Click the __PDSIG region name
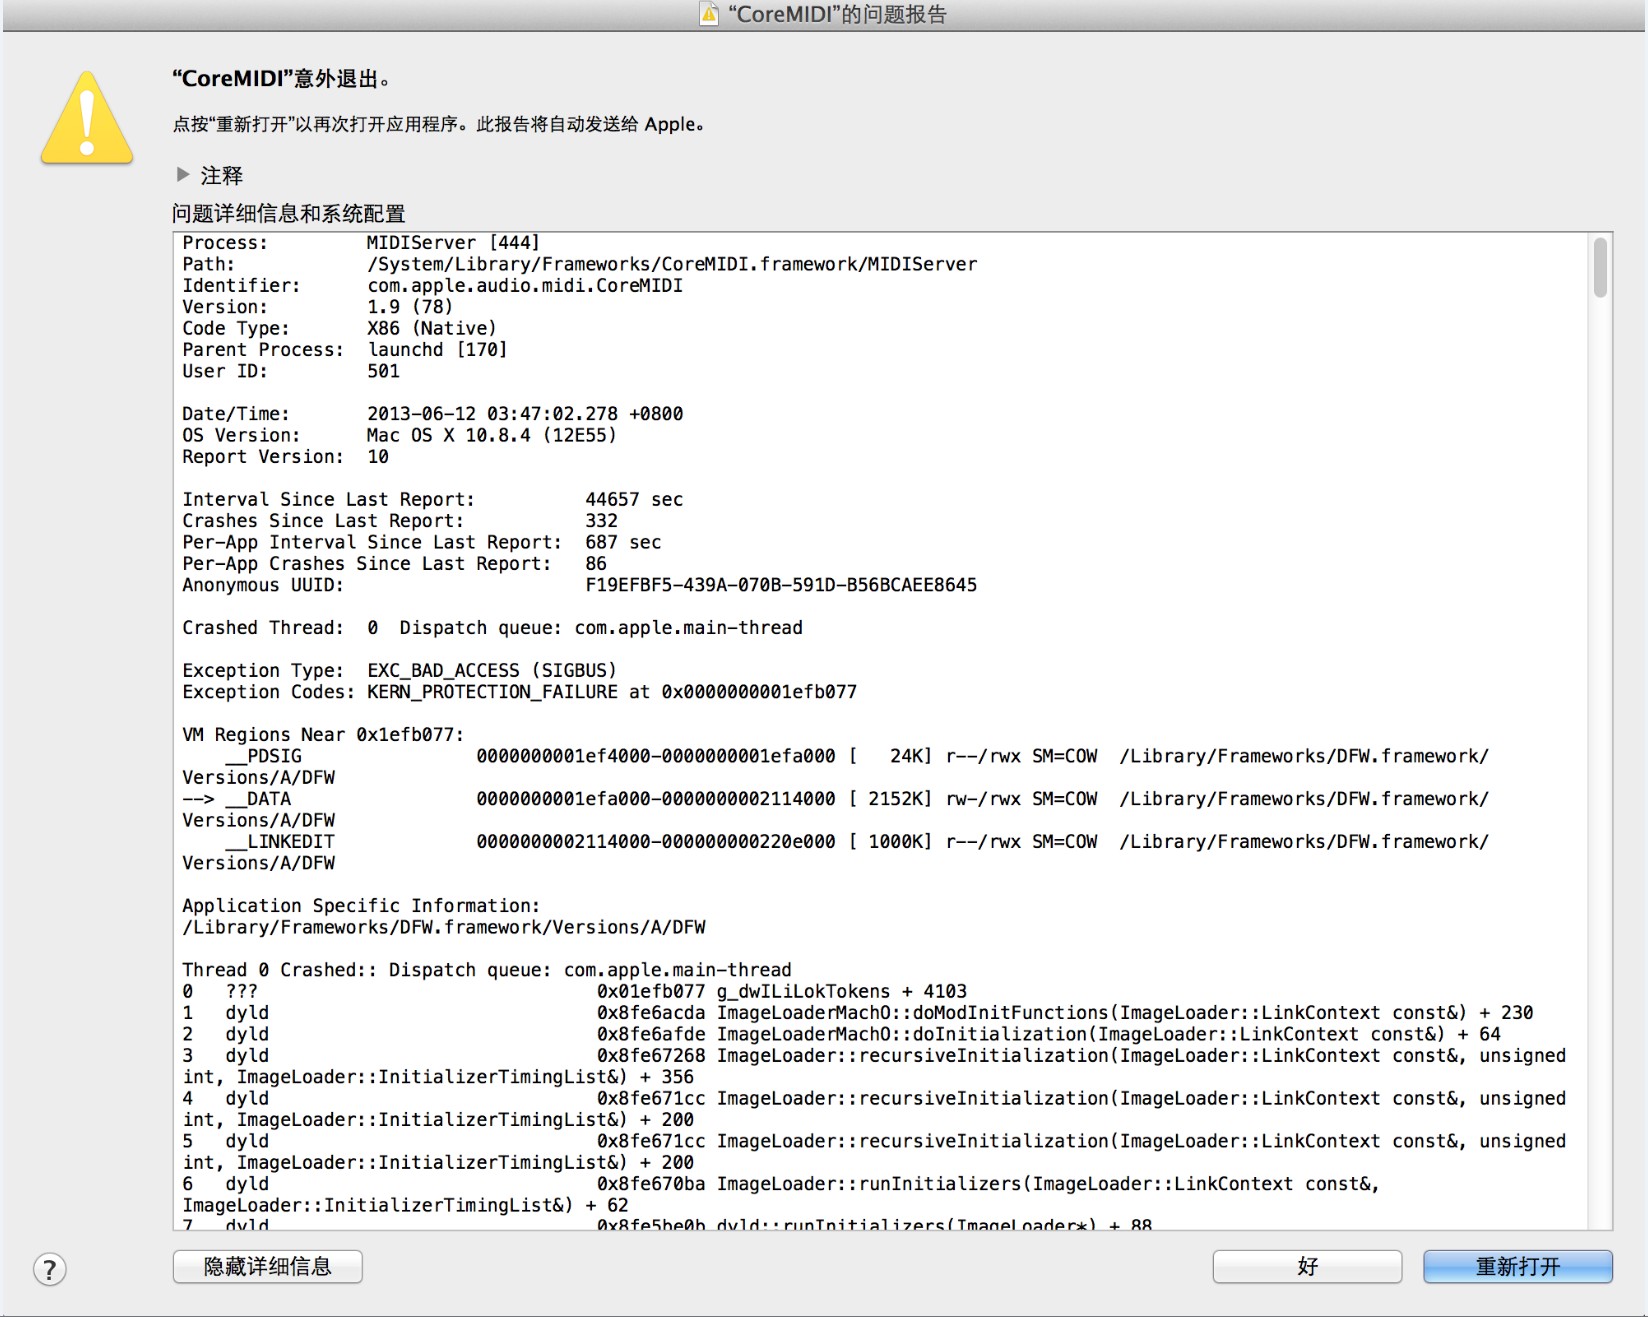The height and width of the screenshot is (1317, 1648). click(x=263, y=756)
